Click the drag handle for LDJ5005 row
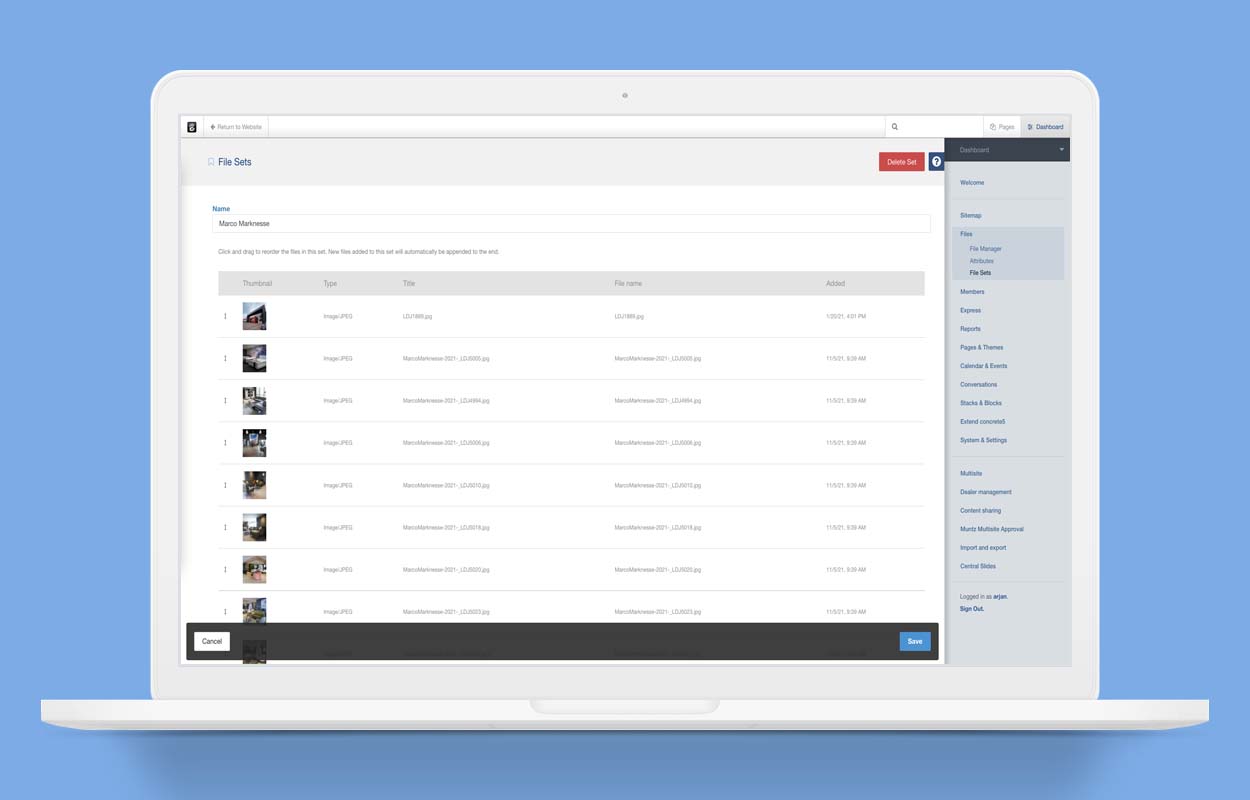1250x800 pixels. click(225, 358)
